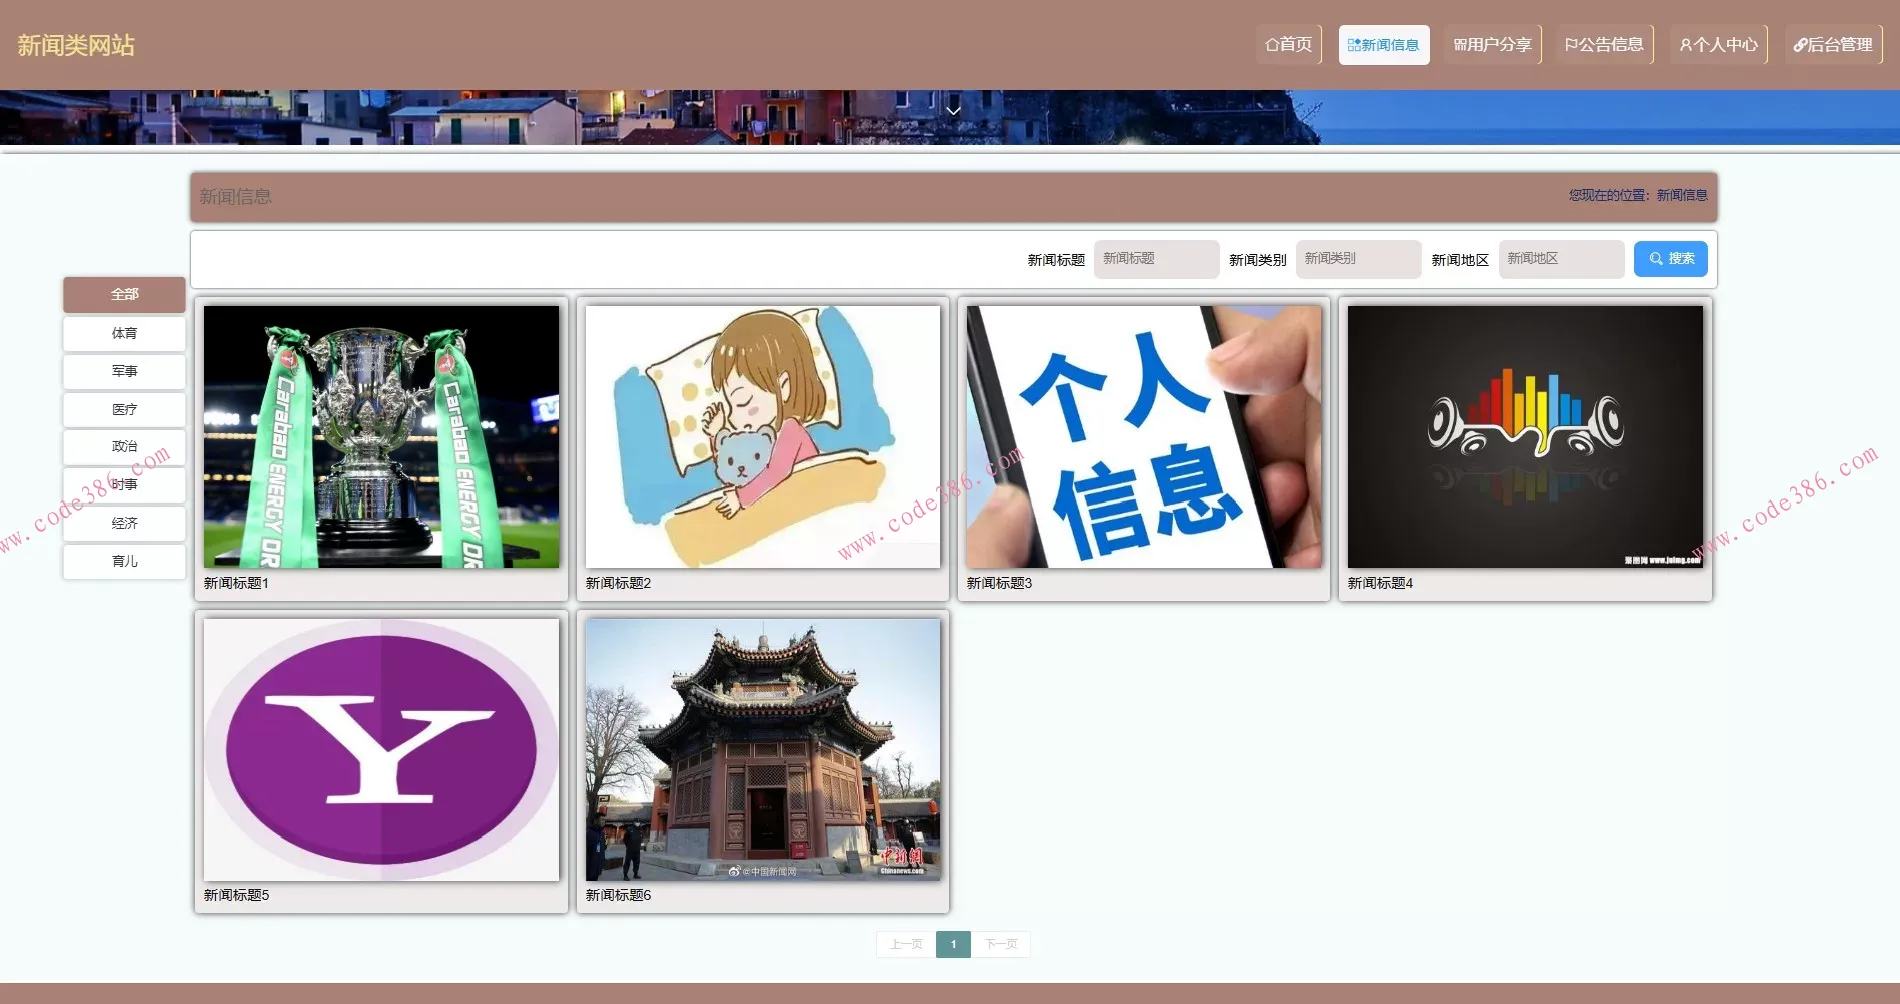Go to 公告信息 in the top navigation
Screen dimensions: 1900x1004
[x=1604, y=45]
